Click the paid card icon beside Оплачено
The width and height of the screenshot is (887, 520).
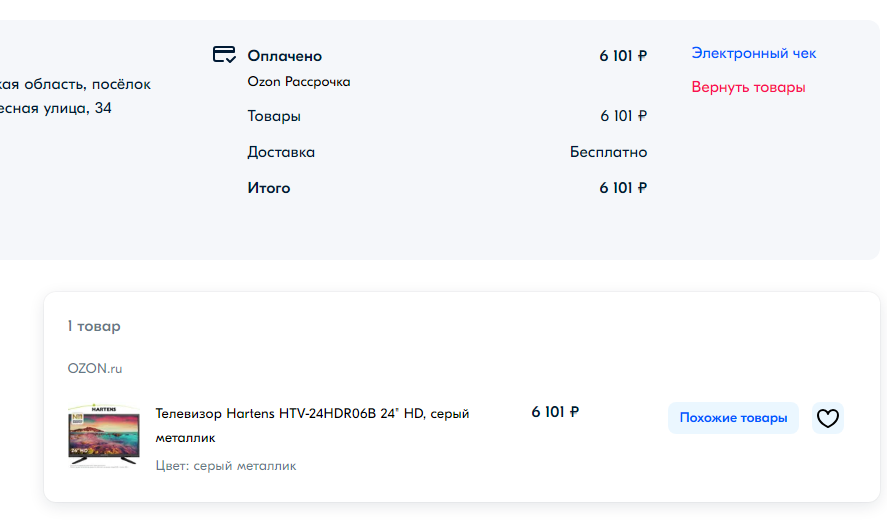(x=224, y=54)
